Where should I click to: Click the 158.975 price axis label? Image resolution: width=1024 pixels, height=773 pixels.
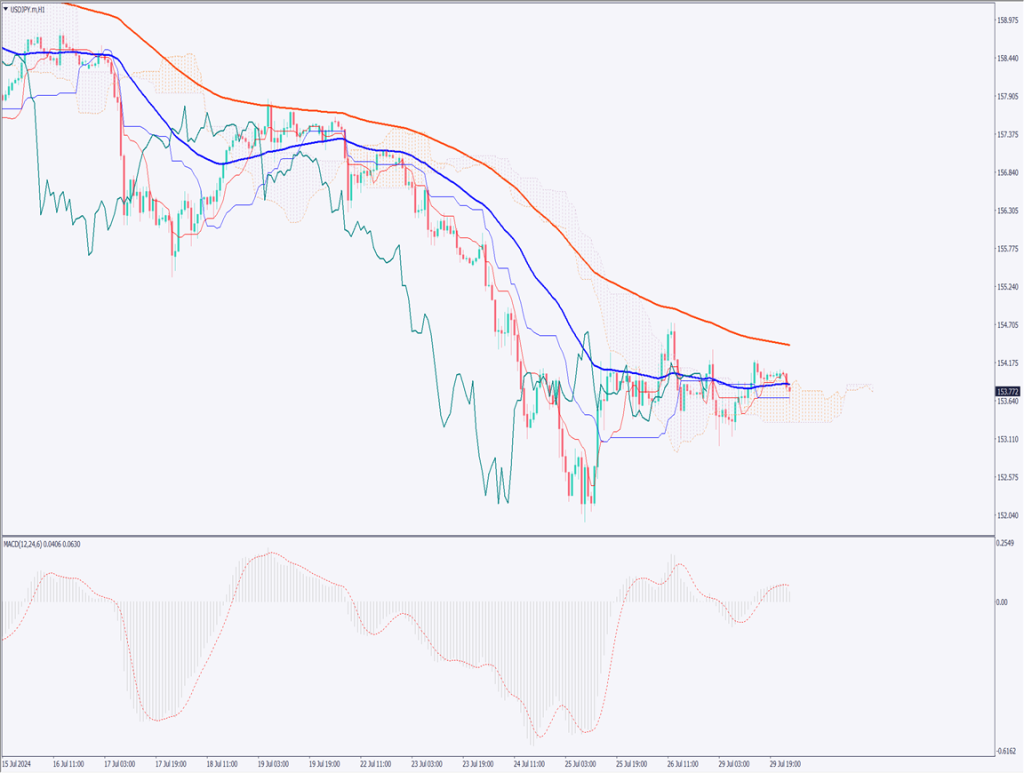click(1007, 20)
